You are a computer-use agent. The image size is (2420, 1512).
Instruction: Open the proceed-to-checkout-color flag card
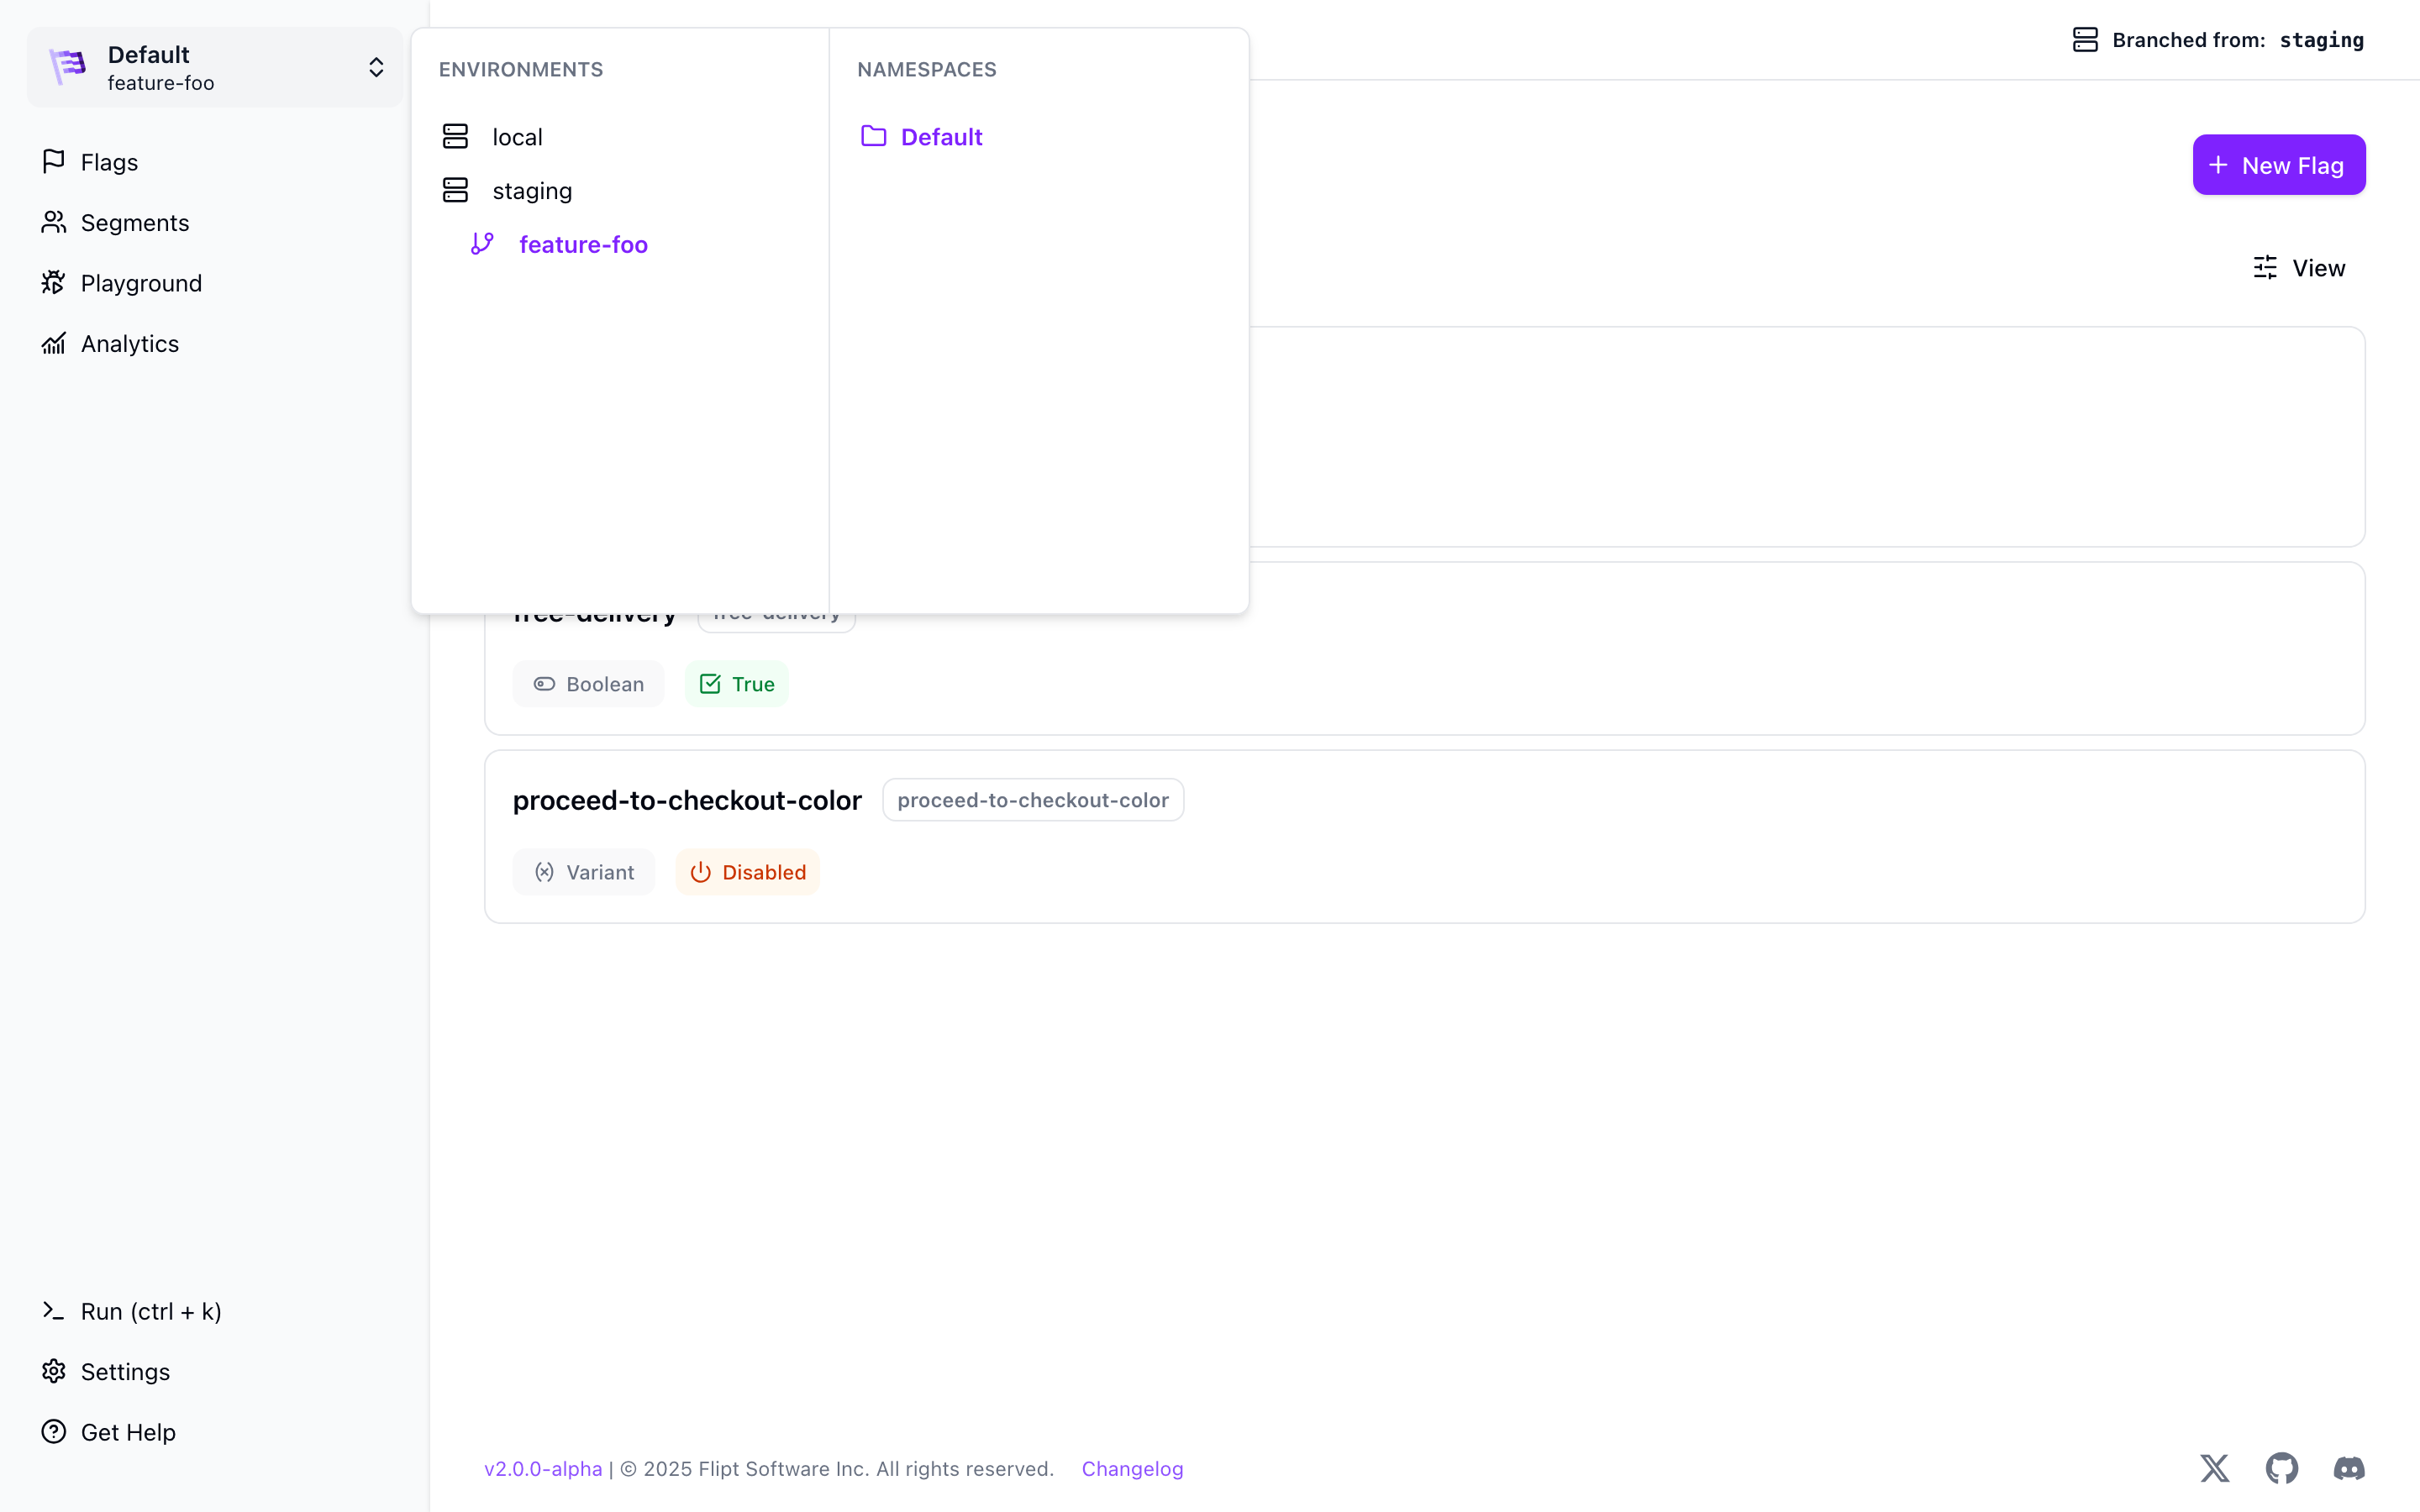(x=686, y=800)
